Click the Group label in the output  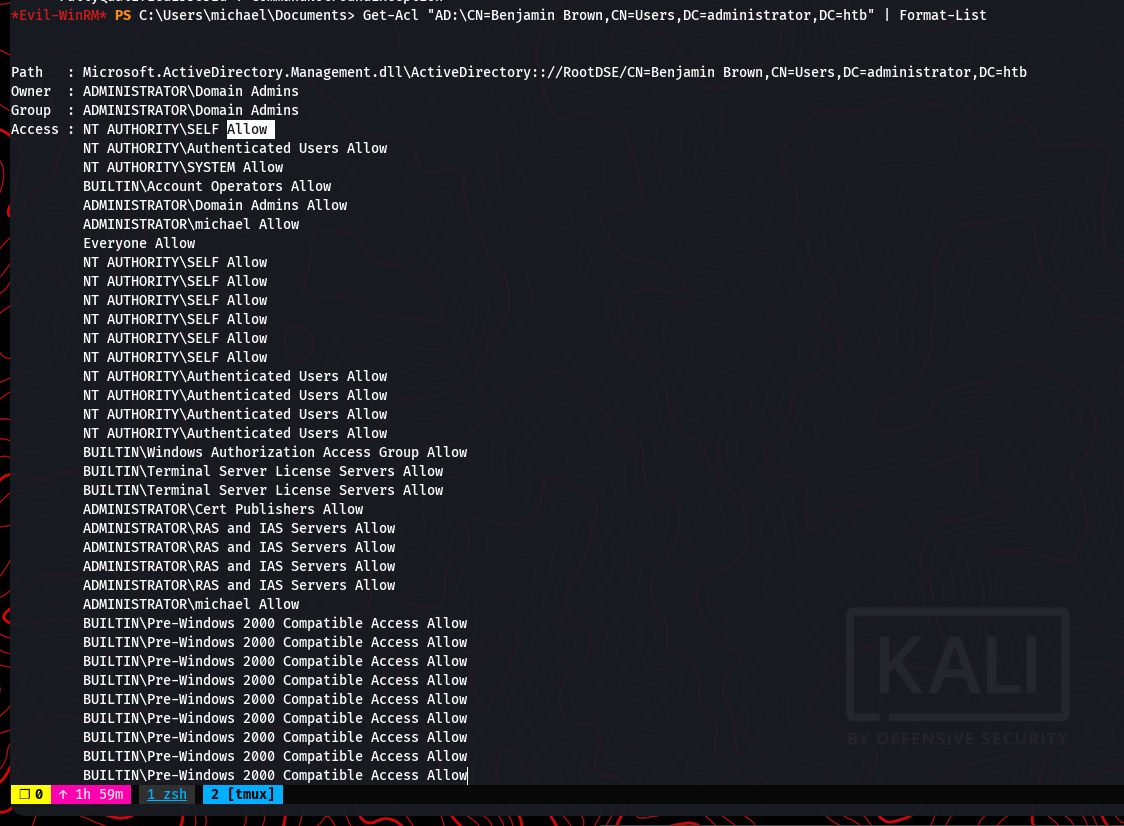point(31,110)
